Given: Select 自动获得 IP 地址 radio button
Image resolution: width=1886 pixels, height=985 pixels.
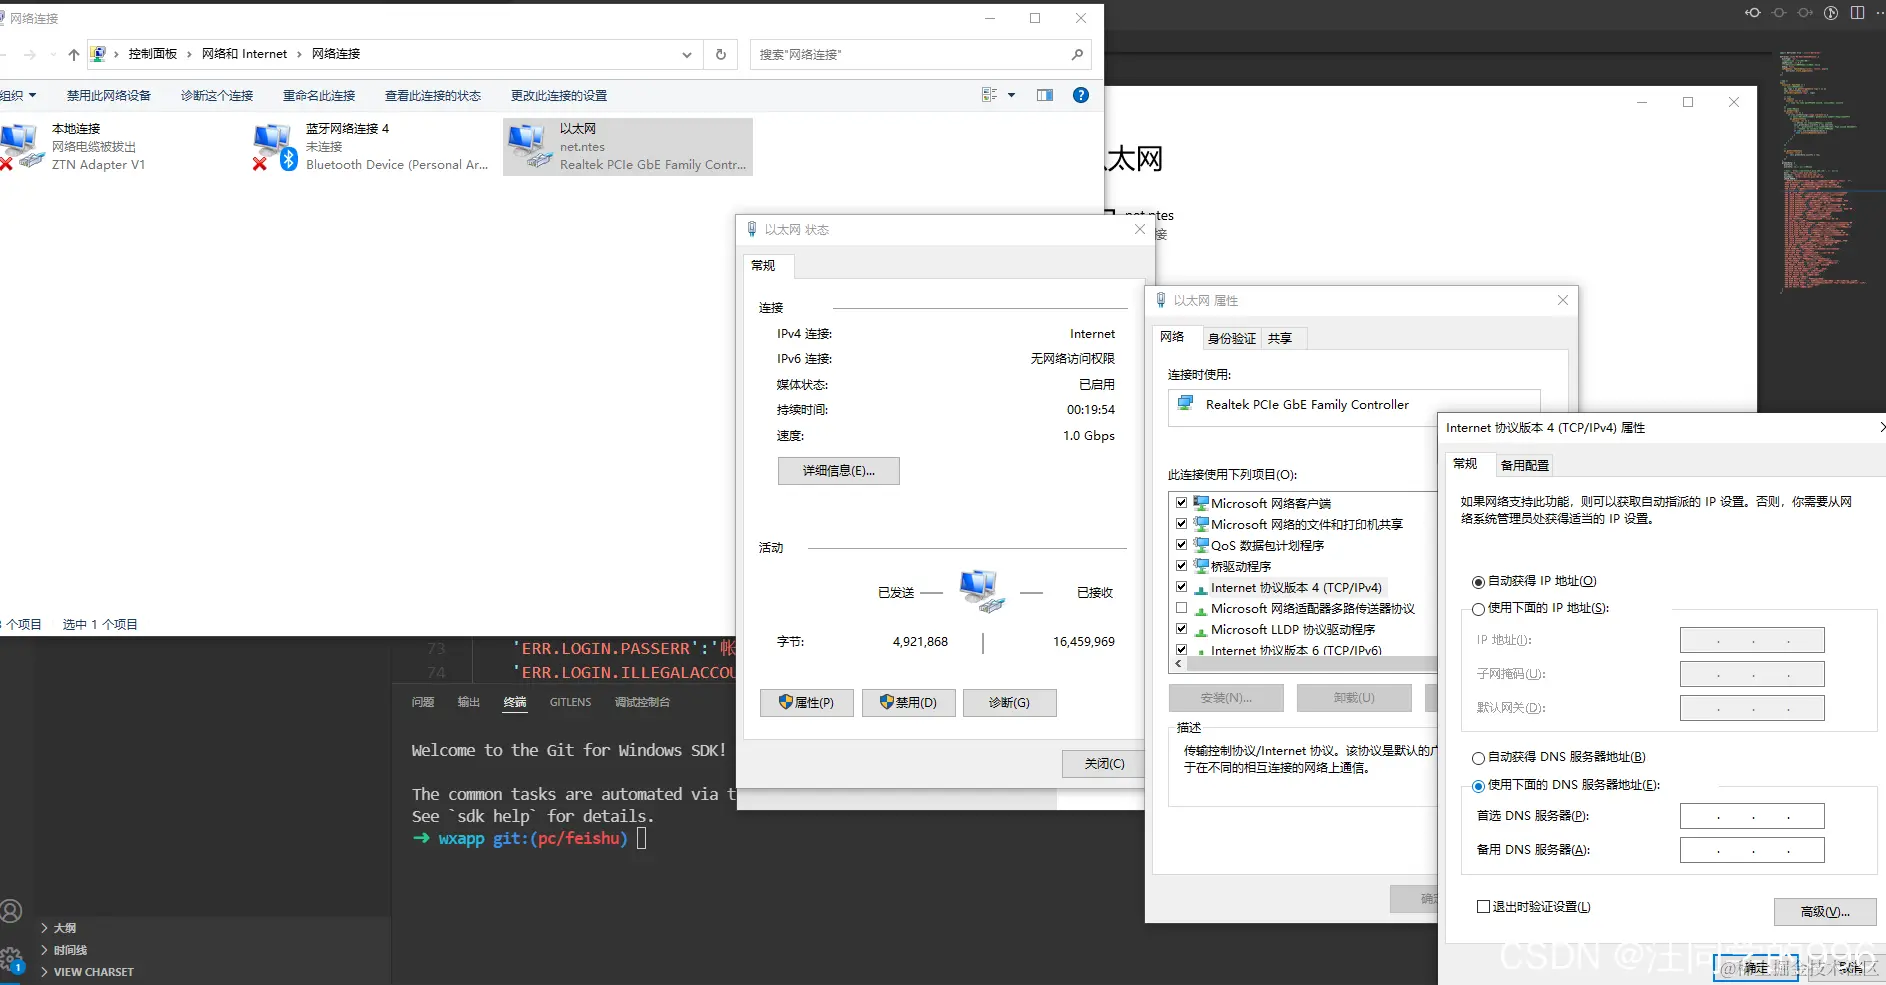Looking at the screenshot, I should click(x=1478, y=582).
